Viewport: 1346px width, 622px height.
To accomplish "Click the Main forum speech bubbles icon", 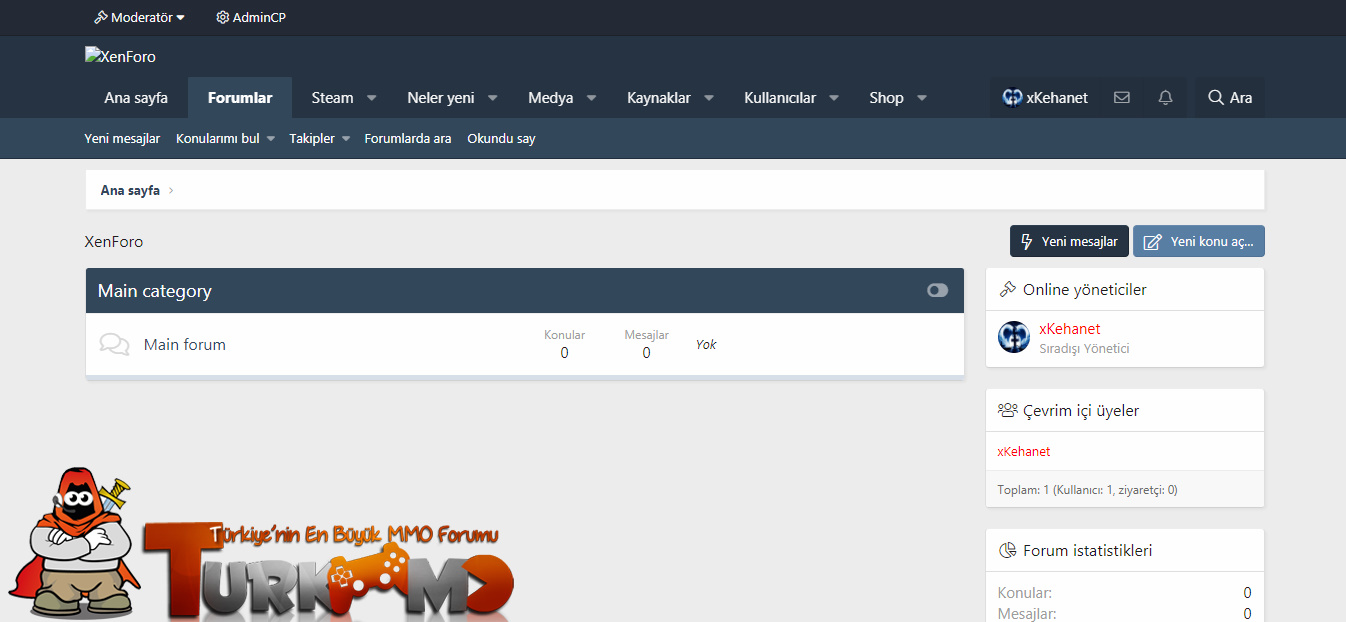I will 115,345.
